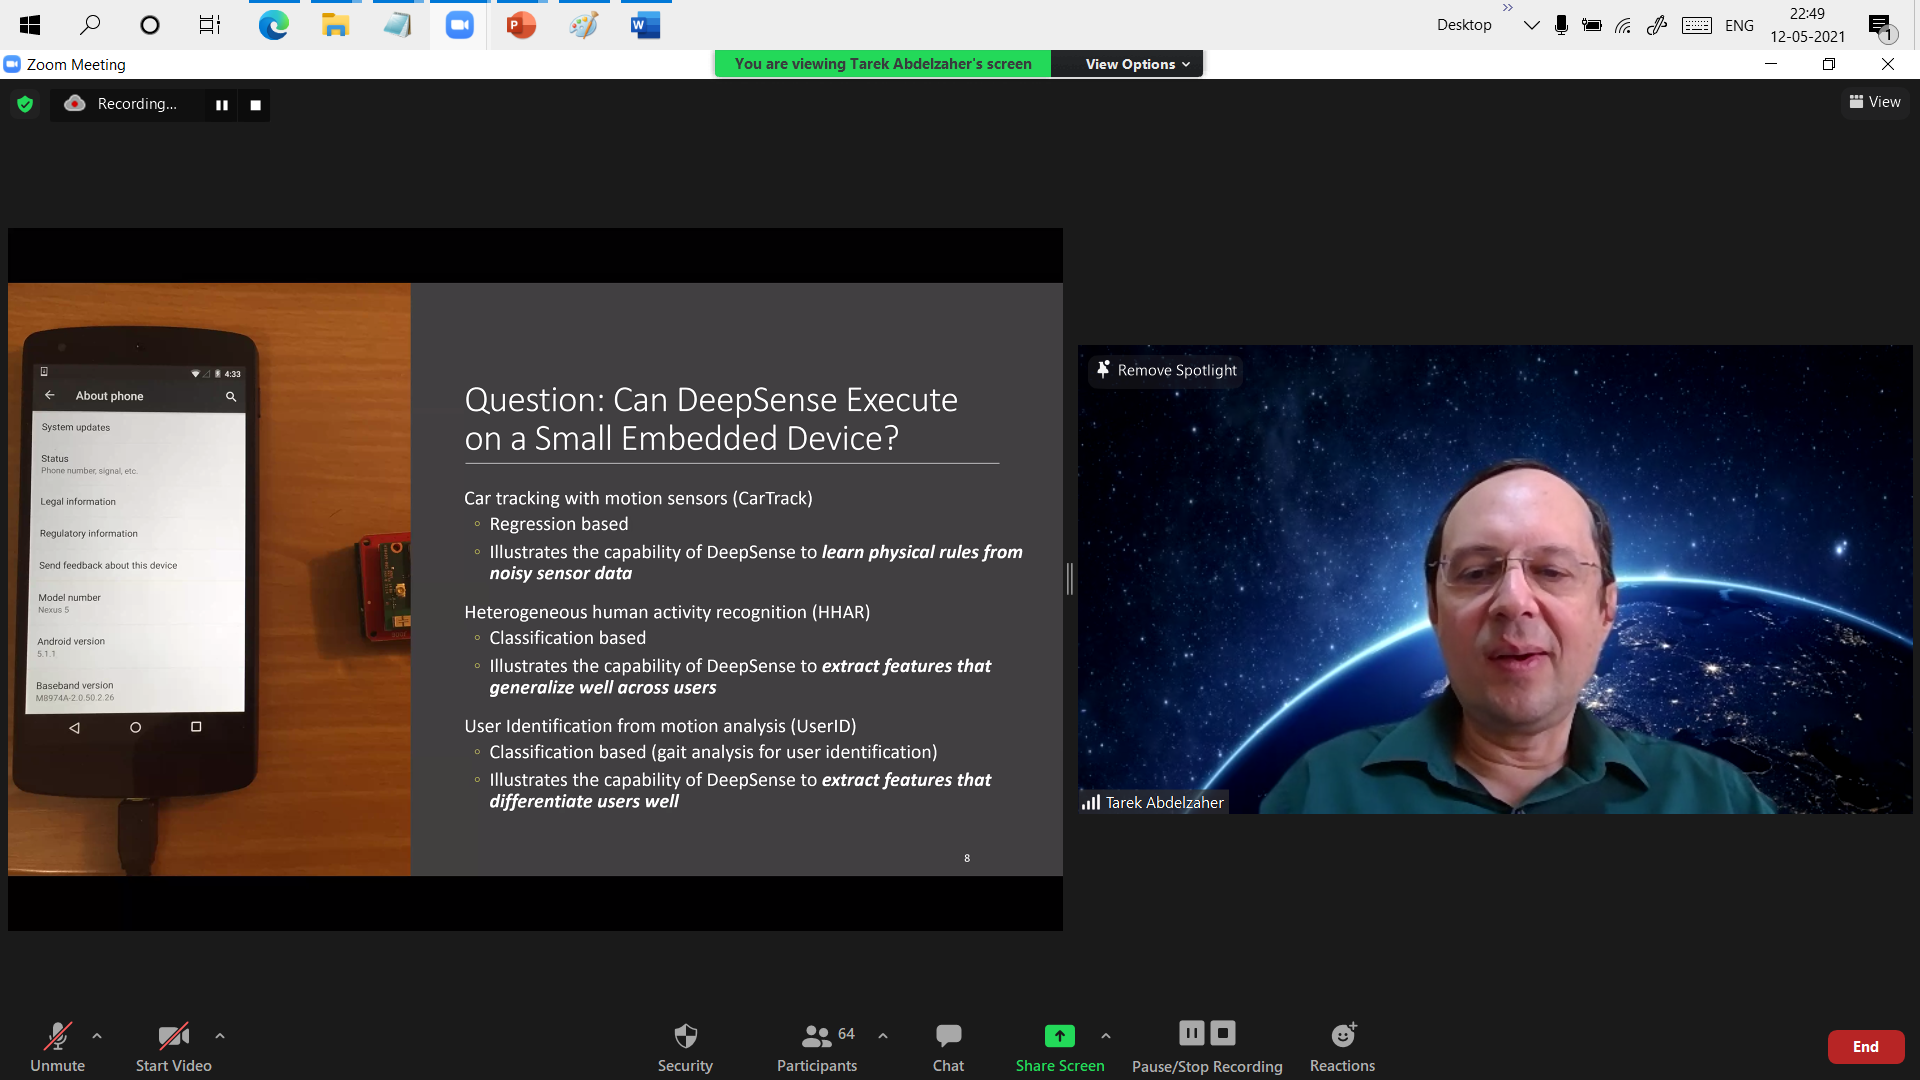Expand Desktop toolbar chevrons
Screen dimensions: 1920x1080
pyautogui.click(x=1508, y=8)
